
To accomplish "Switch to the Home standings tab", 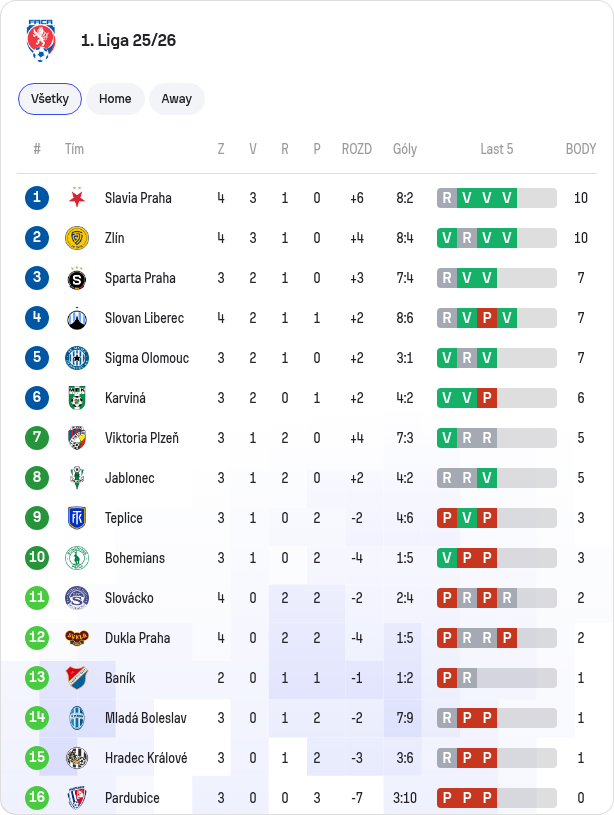I will pos(115,99).
